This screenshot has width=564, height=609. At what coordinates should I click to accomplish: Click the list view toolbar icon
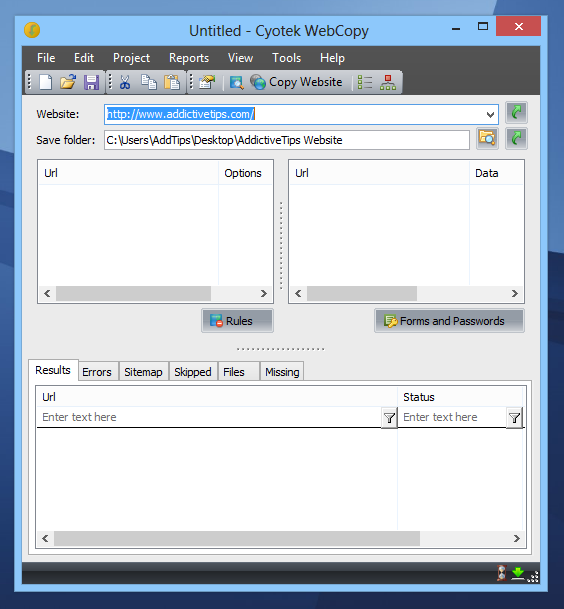365,82
